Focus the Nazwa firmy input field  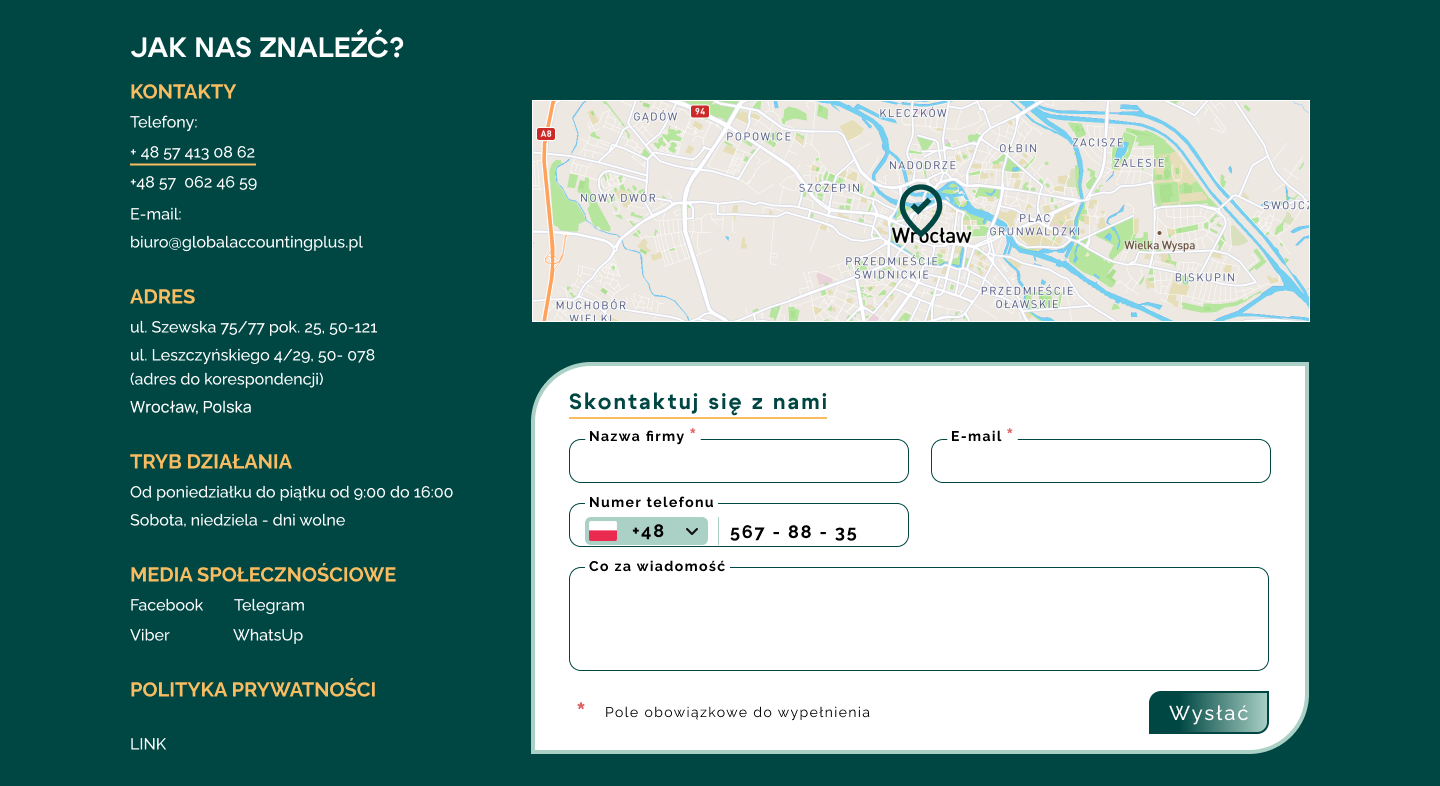739,461
